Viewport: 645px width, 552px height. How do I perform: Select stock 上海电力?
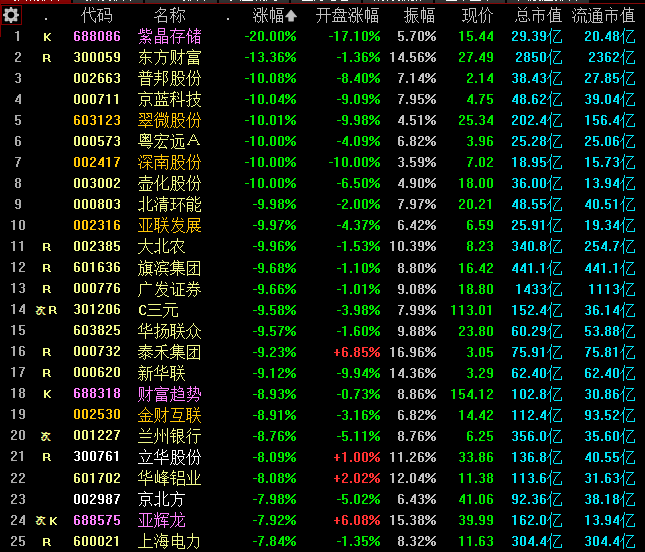(169, 541)
